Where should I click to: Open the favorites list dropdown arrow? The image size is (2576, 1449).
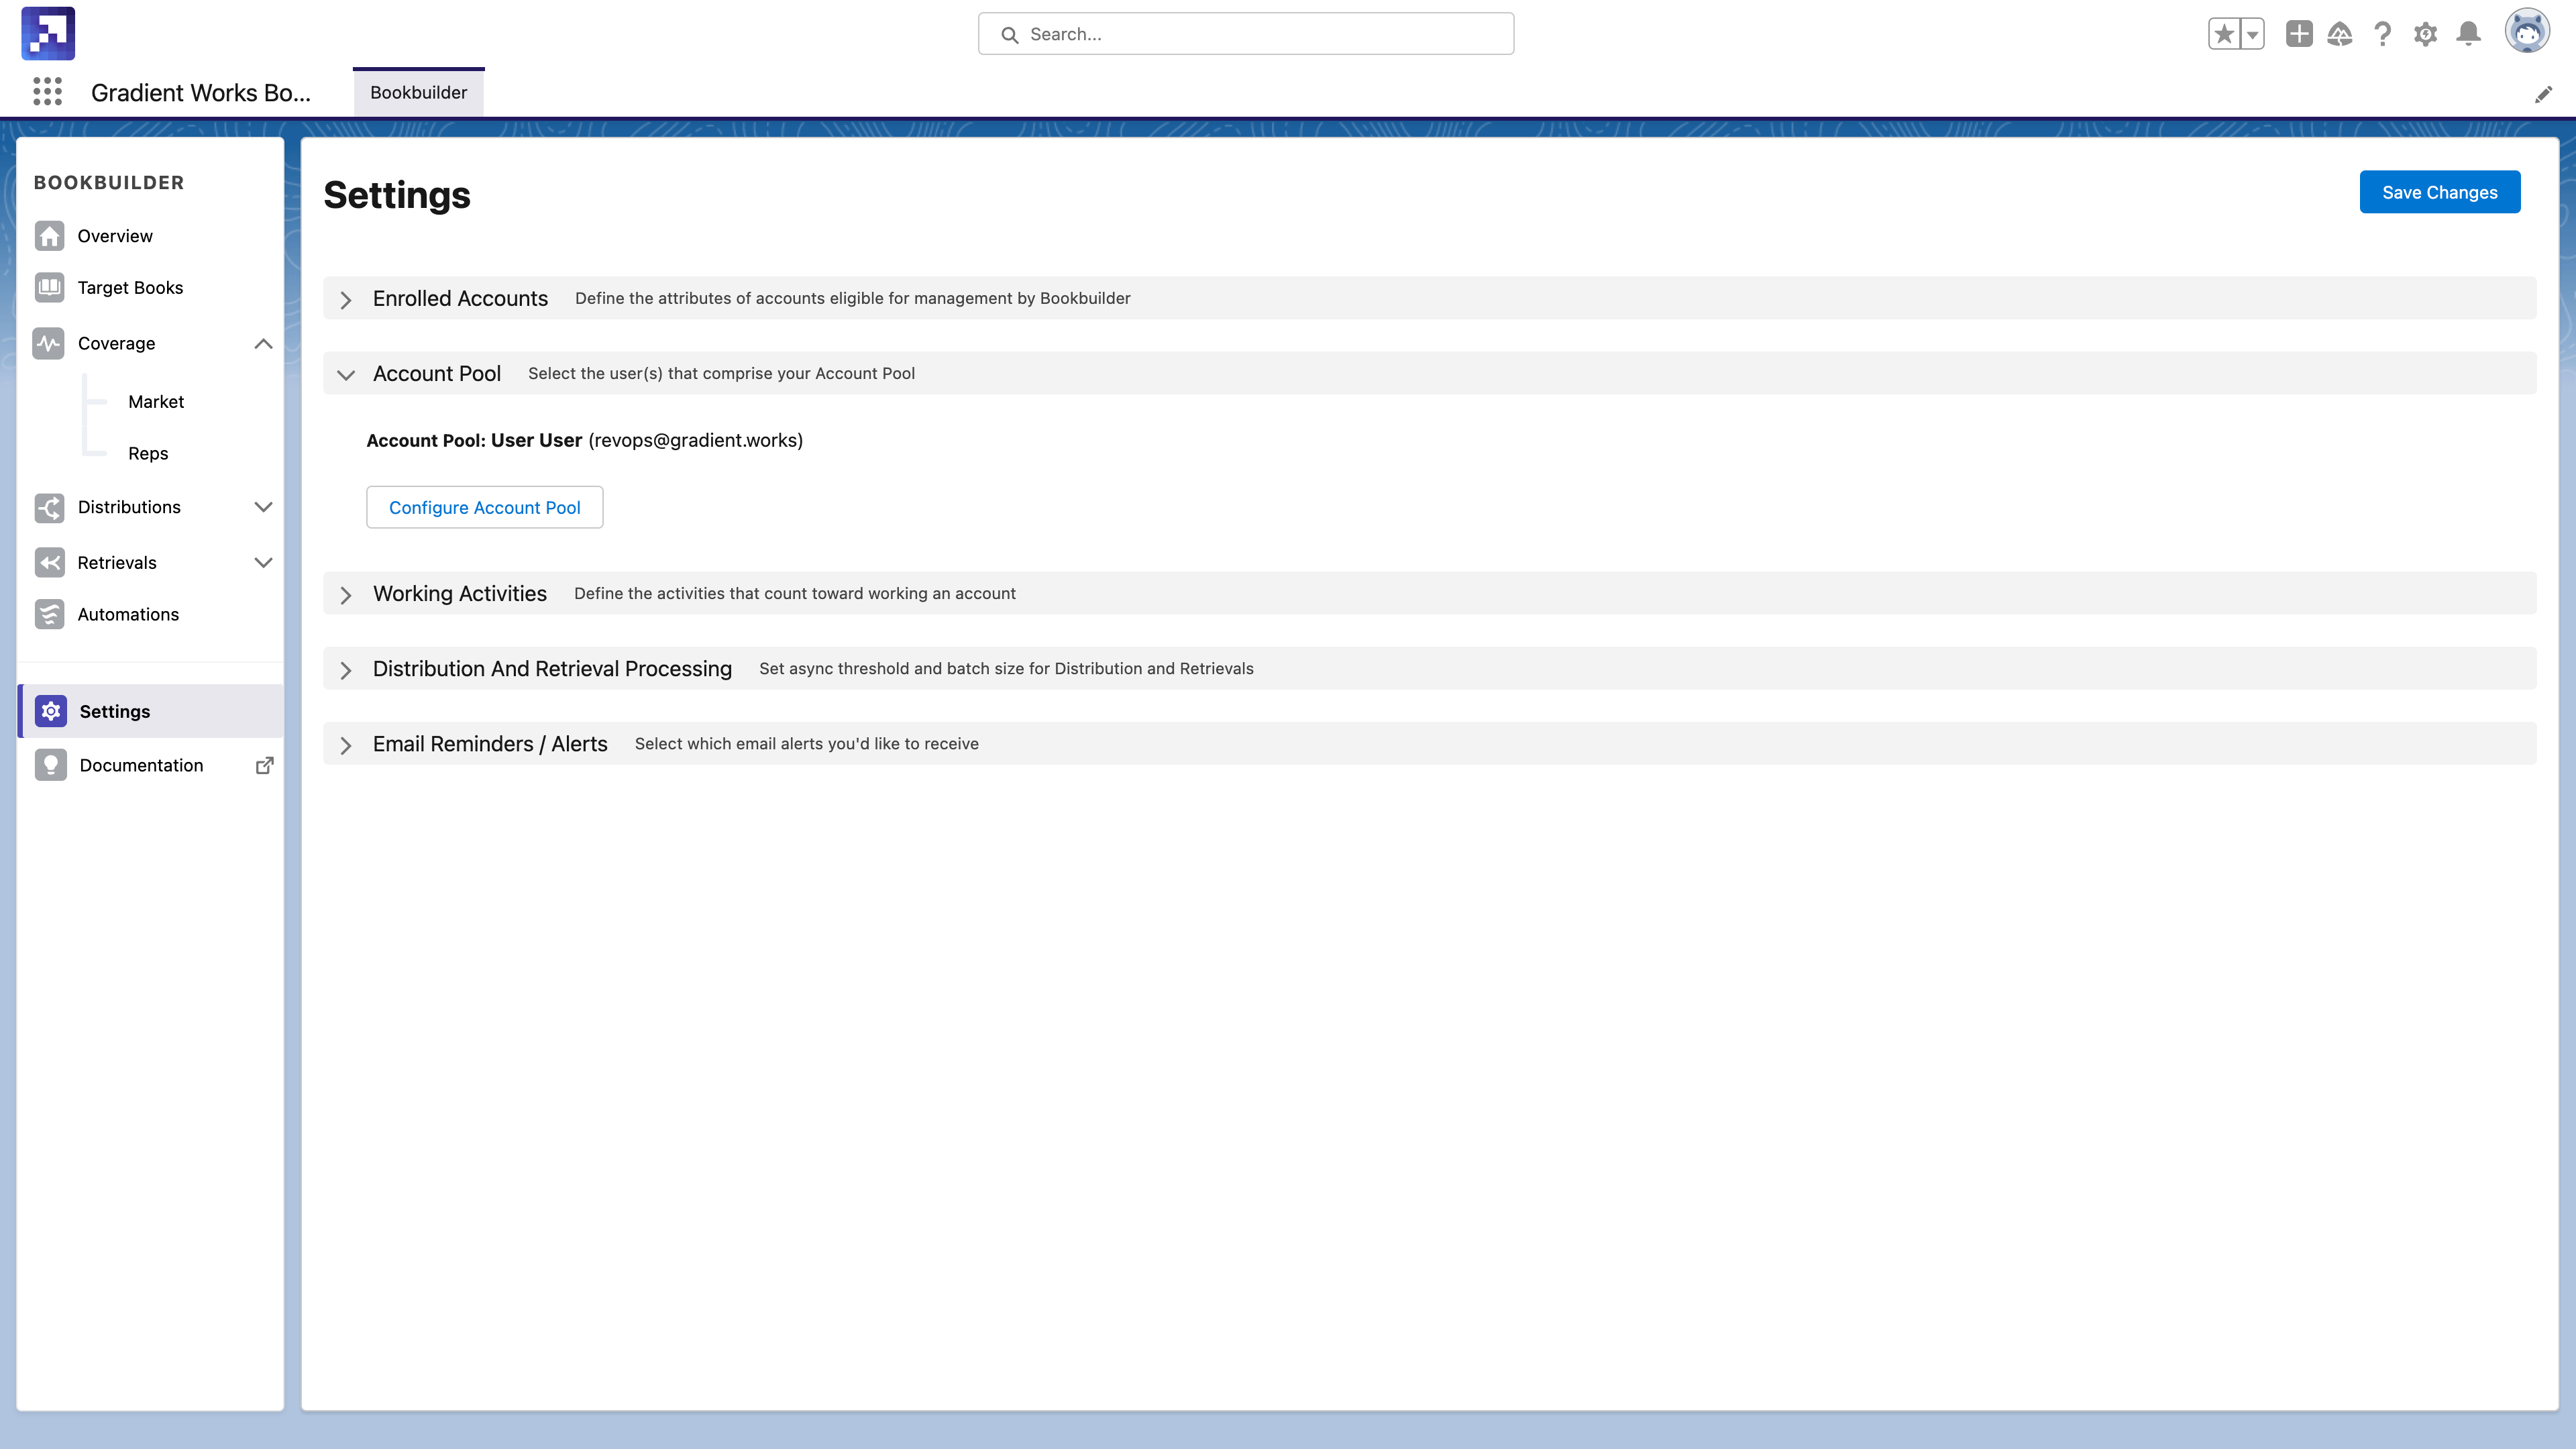[2252, 34]
